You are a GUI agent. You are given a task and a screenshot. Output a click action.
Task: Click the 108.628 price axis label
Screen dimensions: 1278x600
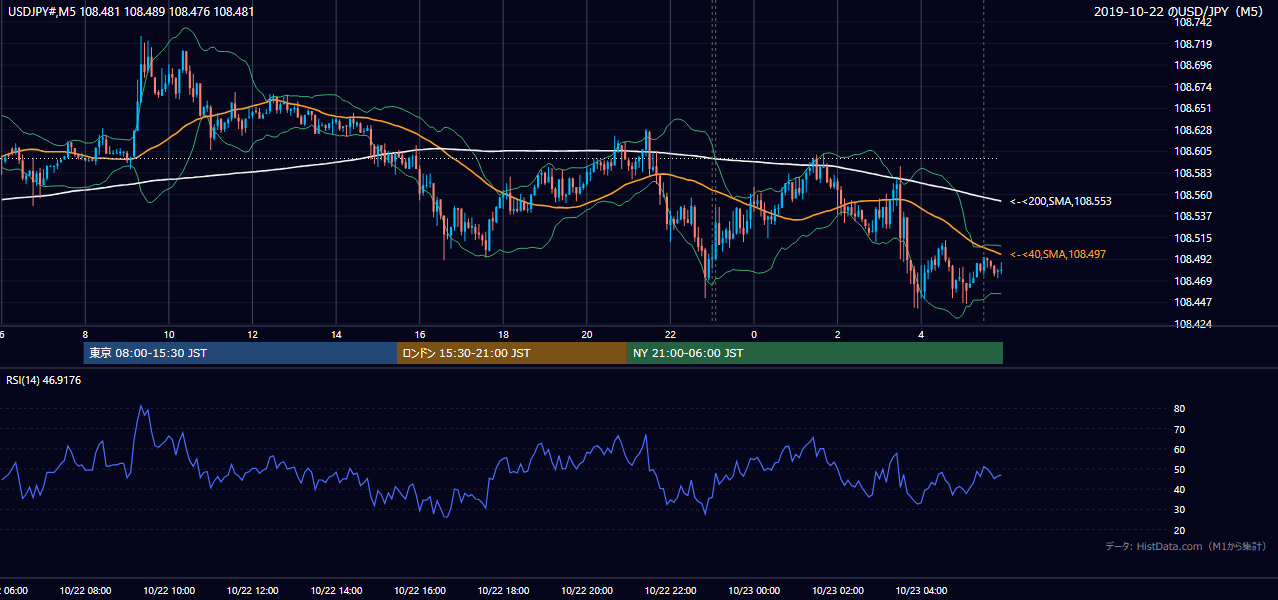[1193, 130]
